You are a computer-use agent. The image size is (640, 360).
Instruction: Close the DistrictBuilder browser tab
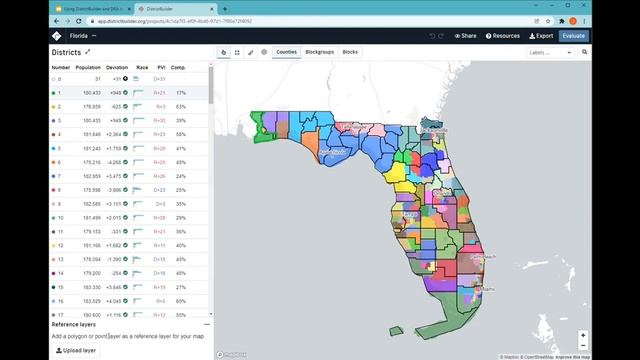(212, 9)
